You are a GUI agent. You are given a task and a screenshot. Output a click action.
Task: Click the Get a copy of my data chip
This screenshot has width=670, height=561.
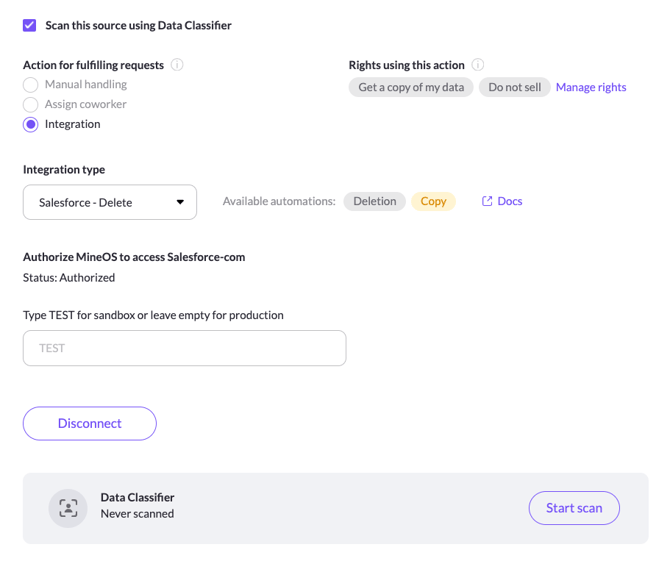point(411,87)
